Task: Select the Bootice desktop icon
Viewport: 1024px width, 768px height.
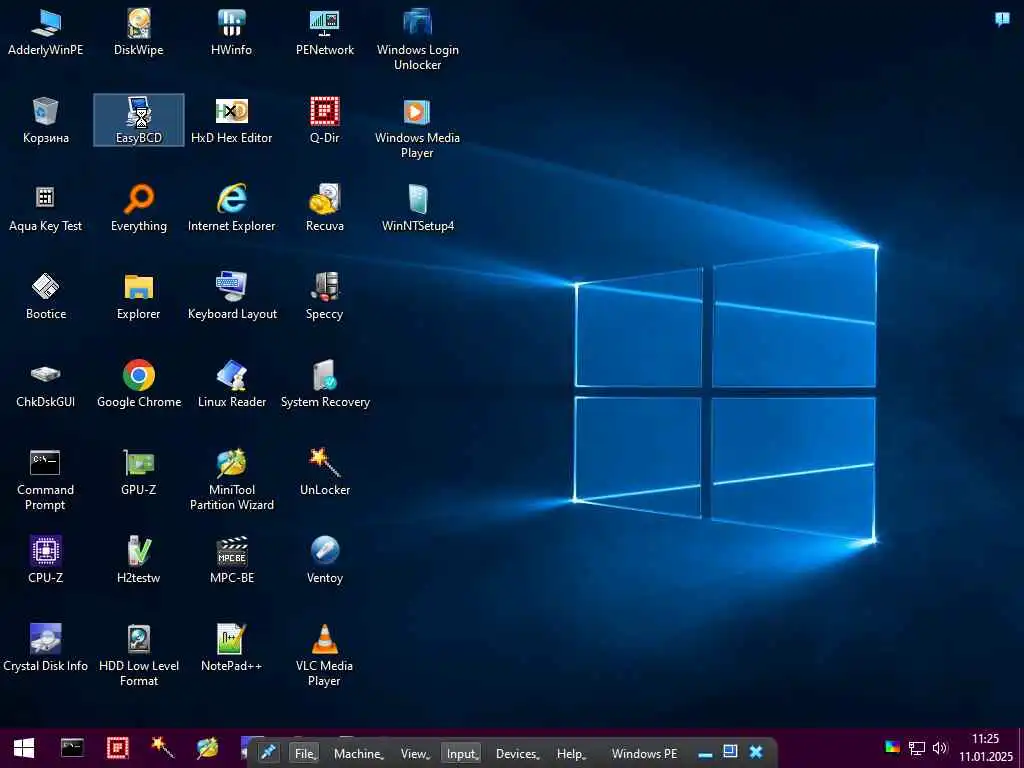Action: (46, 297)
